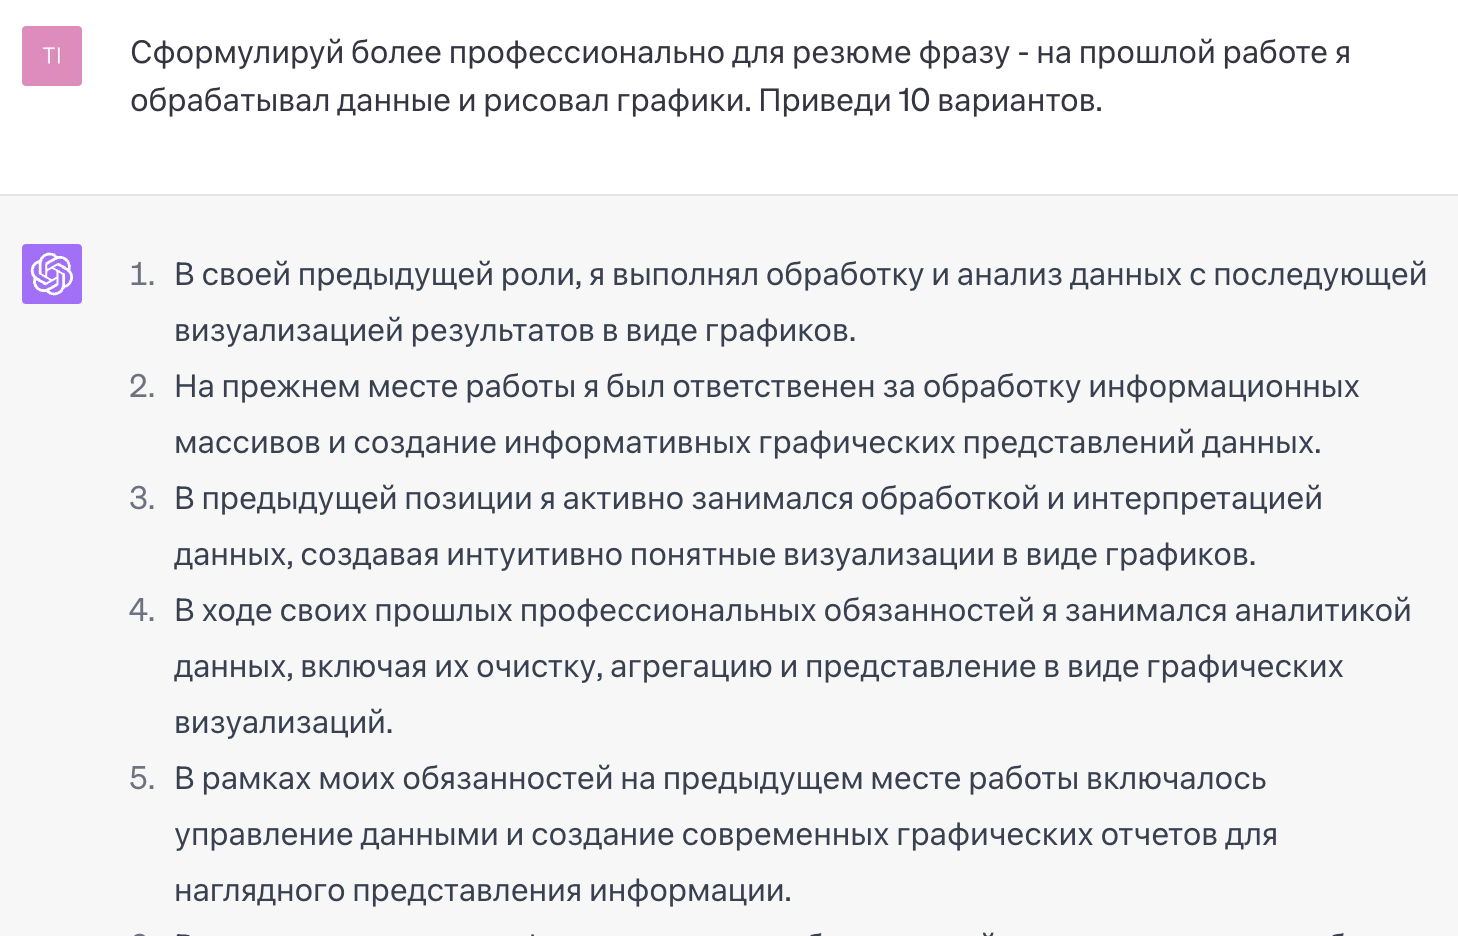Click the pink TI user avatar

(52, 56)
